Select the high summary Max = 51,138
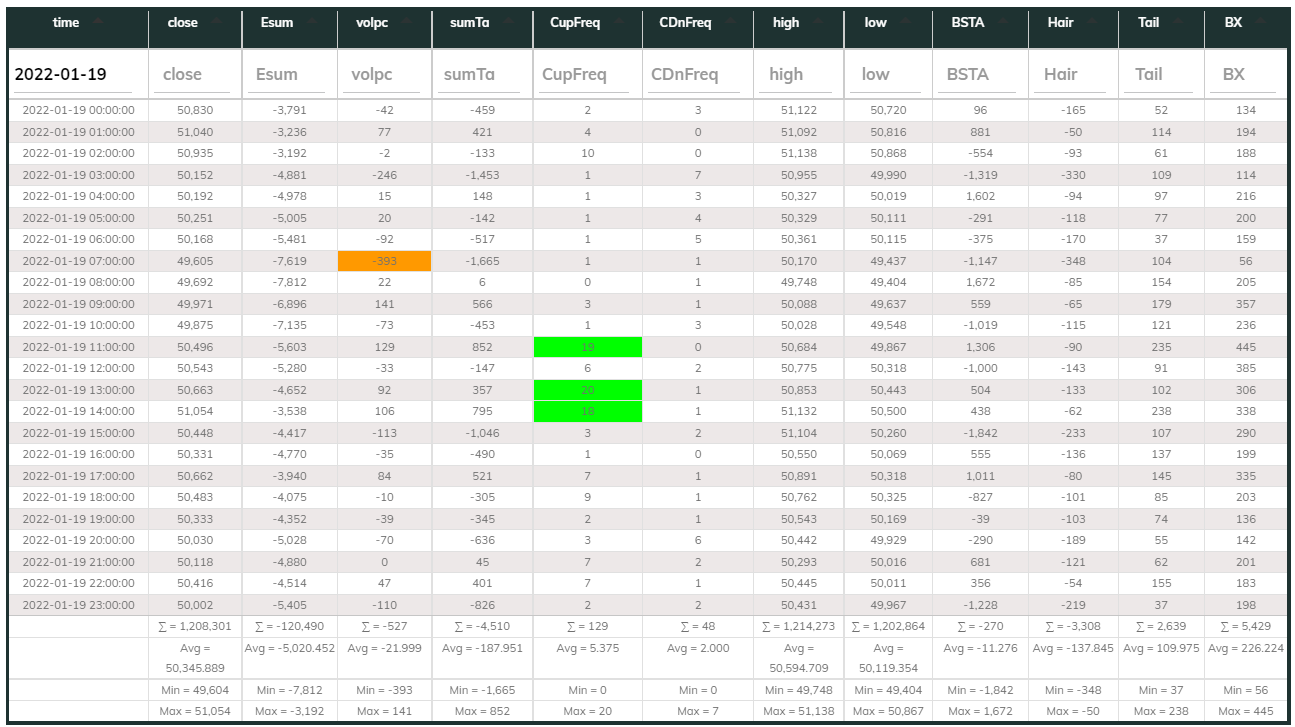The height and width of the screenshot is (727, 1295). (799, 711)
